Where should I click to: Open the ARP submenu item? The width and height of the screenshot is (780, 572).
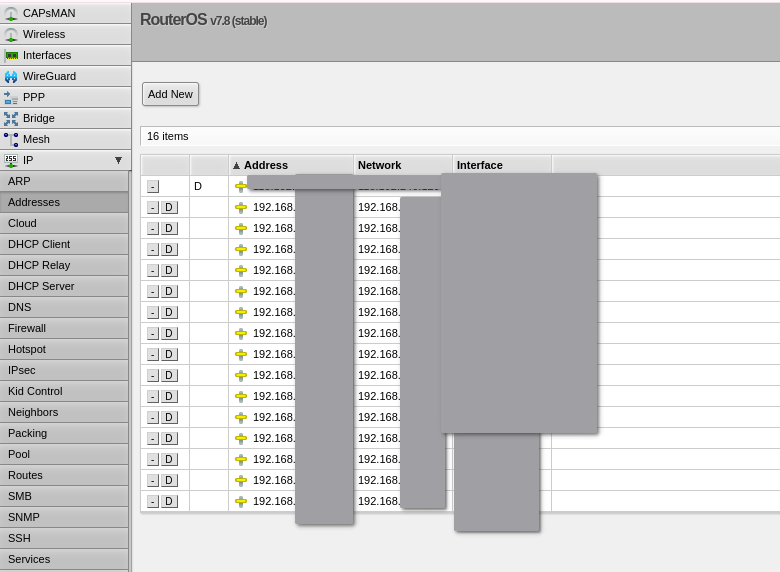tap(19, 181)
